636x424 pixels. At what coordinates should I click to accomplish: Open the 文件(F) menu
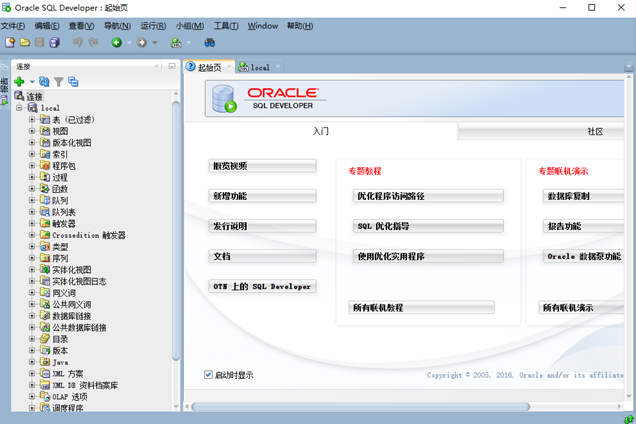pyautogui.click(x=13, y=26)
